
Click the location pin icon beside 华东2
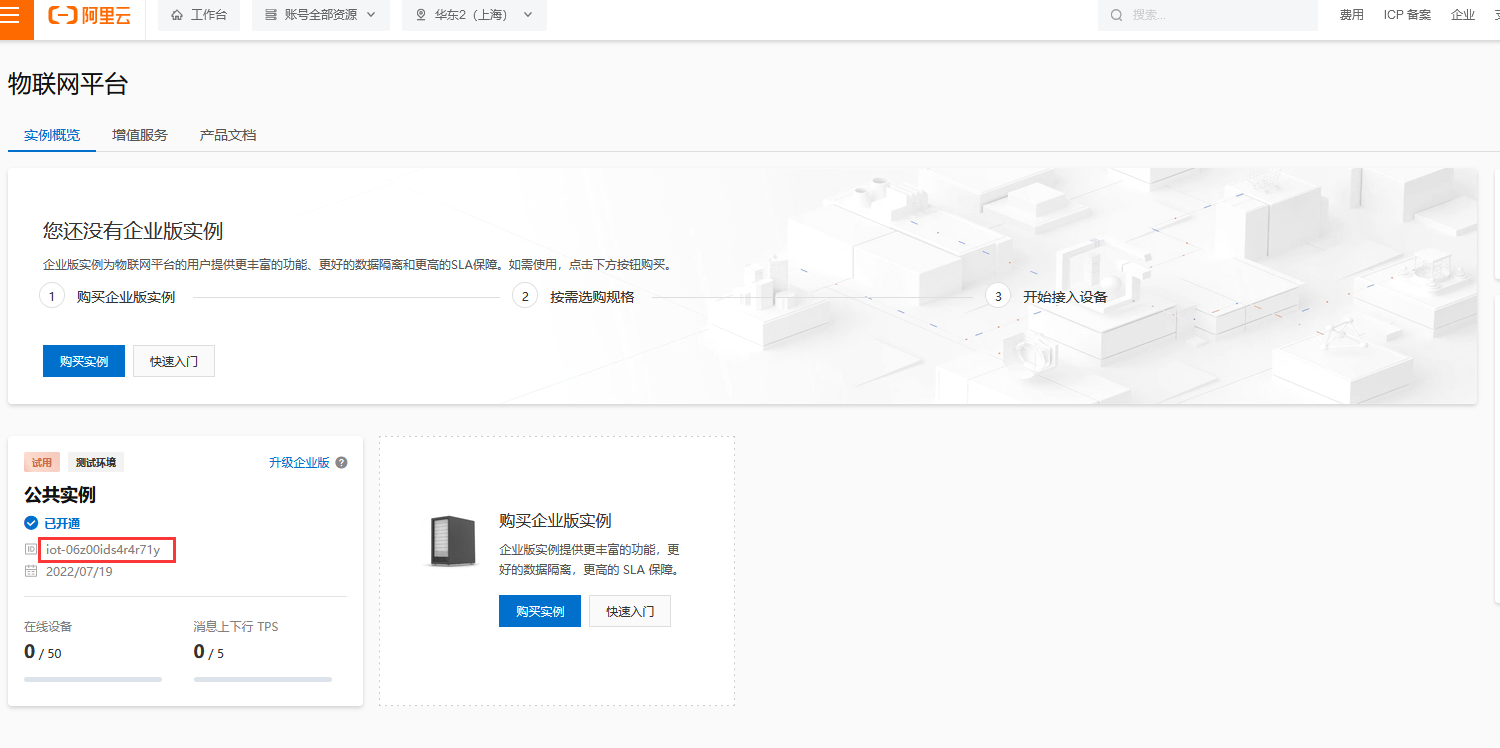(x=420, y=15)
